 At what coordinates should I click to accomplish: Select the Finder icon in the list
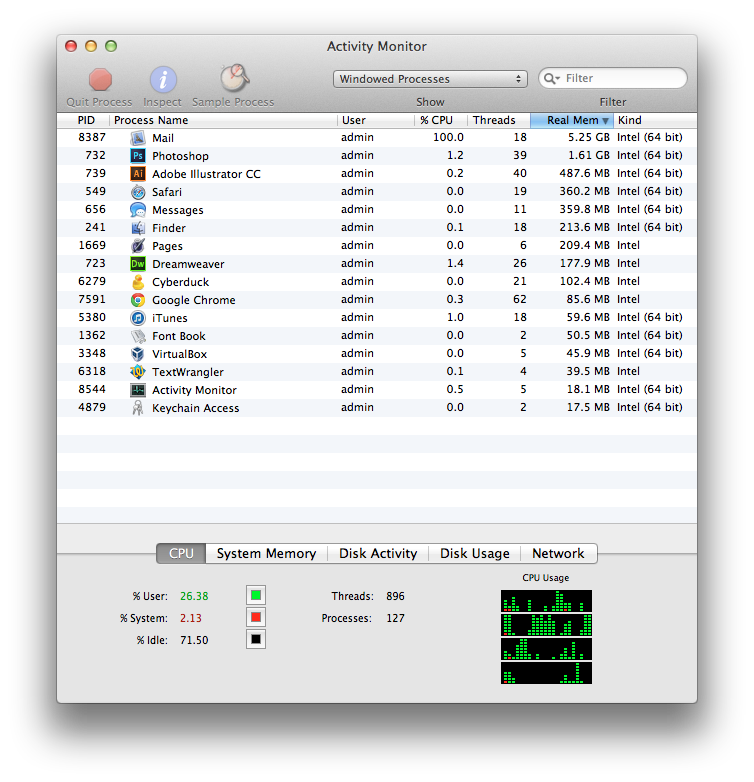pos(138,228)
